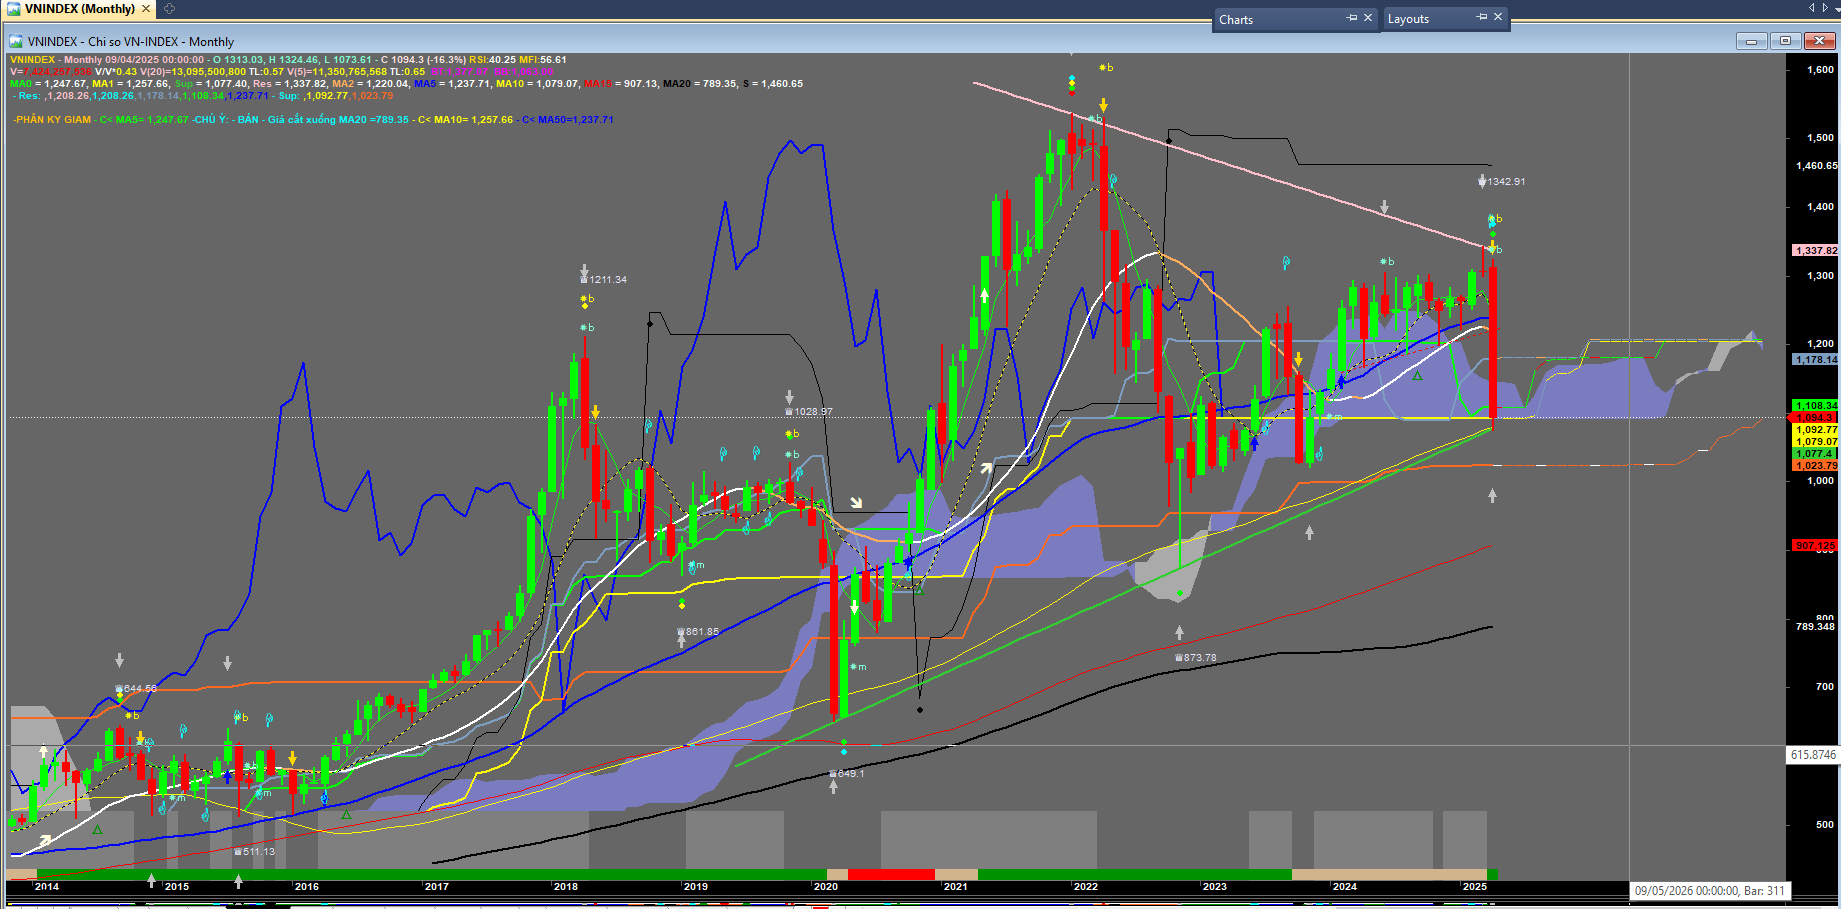Click the 2019 year label on time axis
This screenshot has height=909, width=1841.
coord(696,886)
